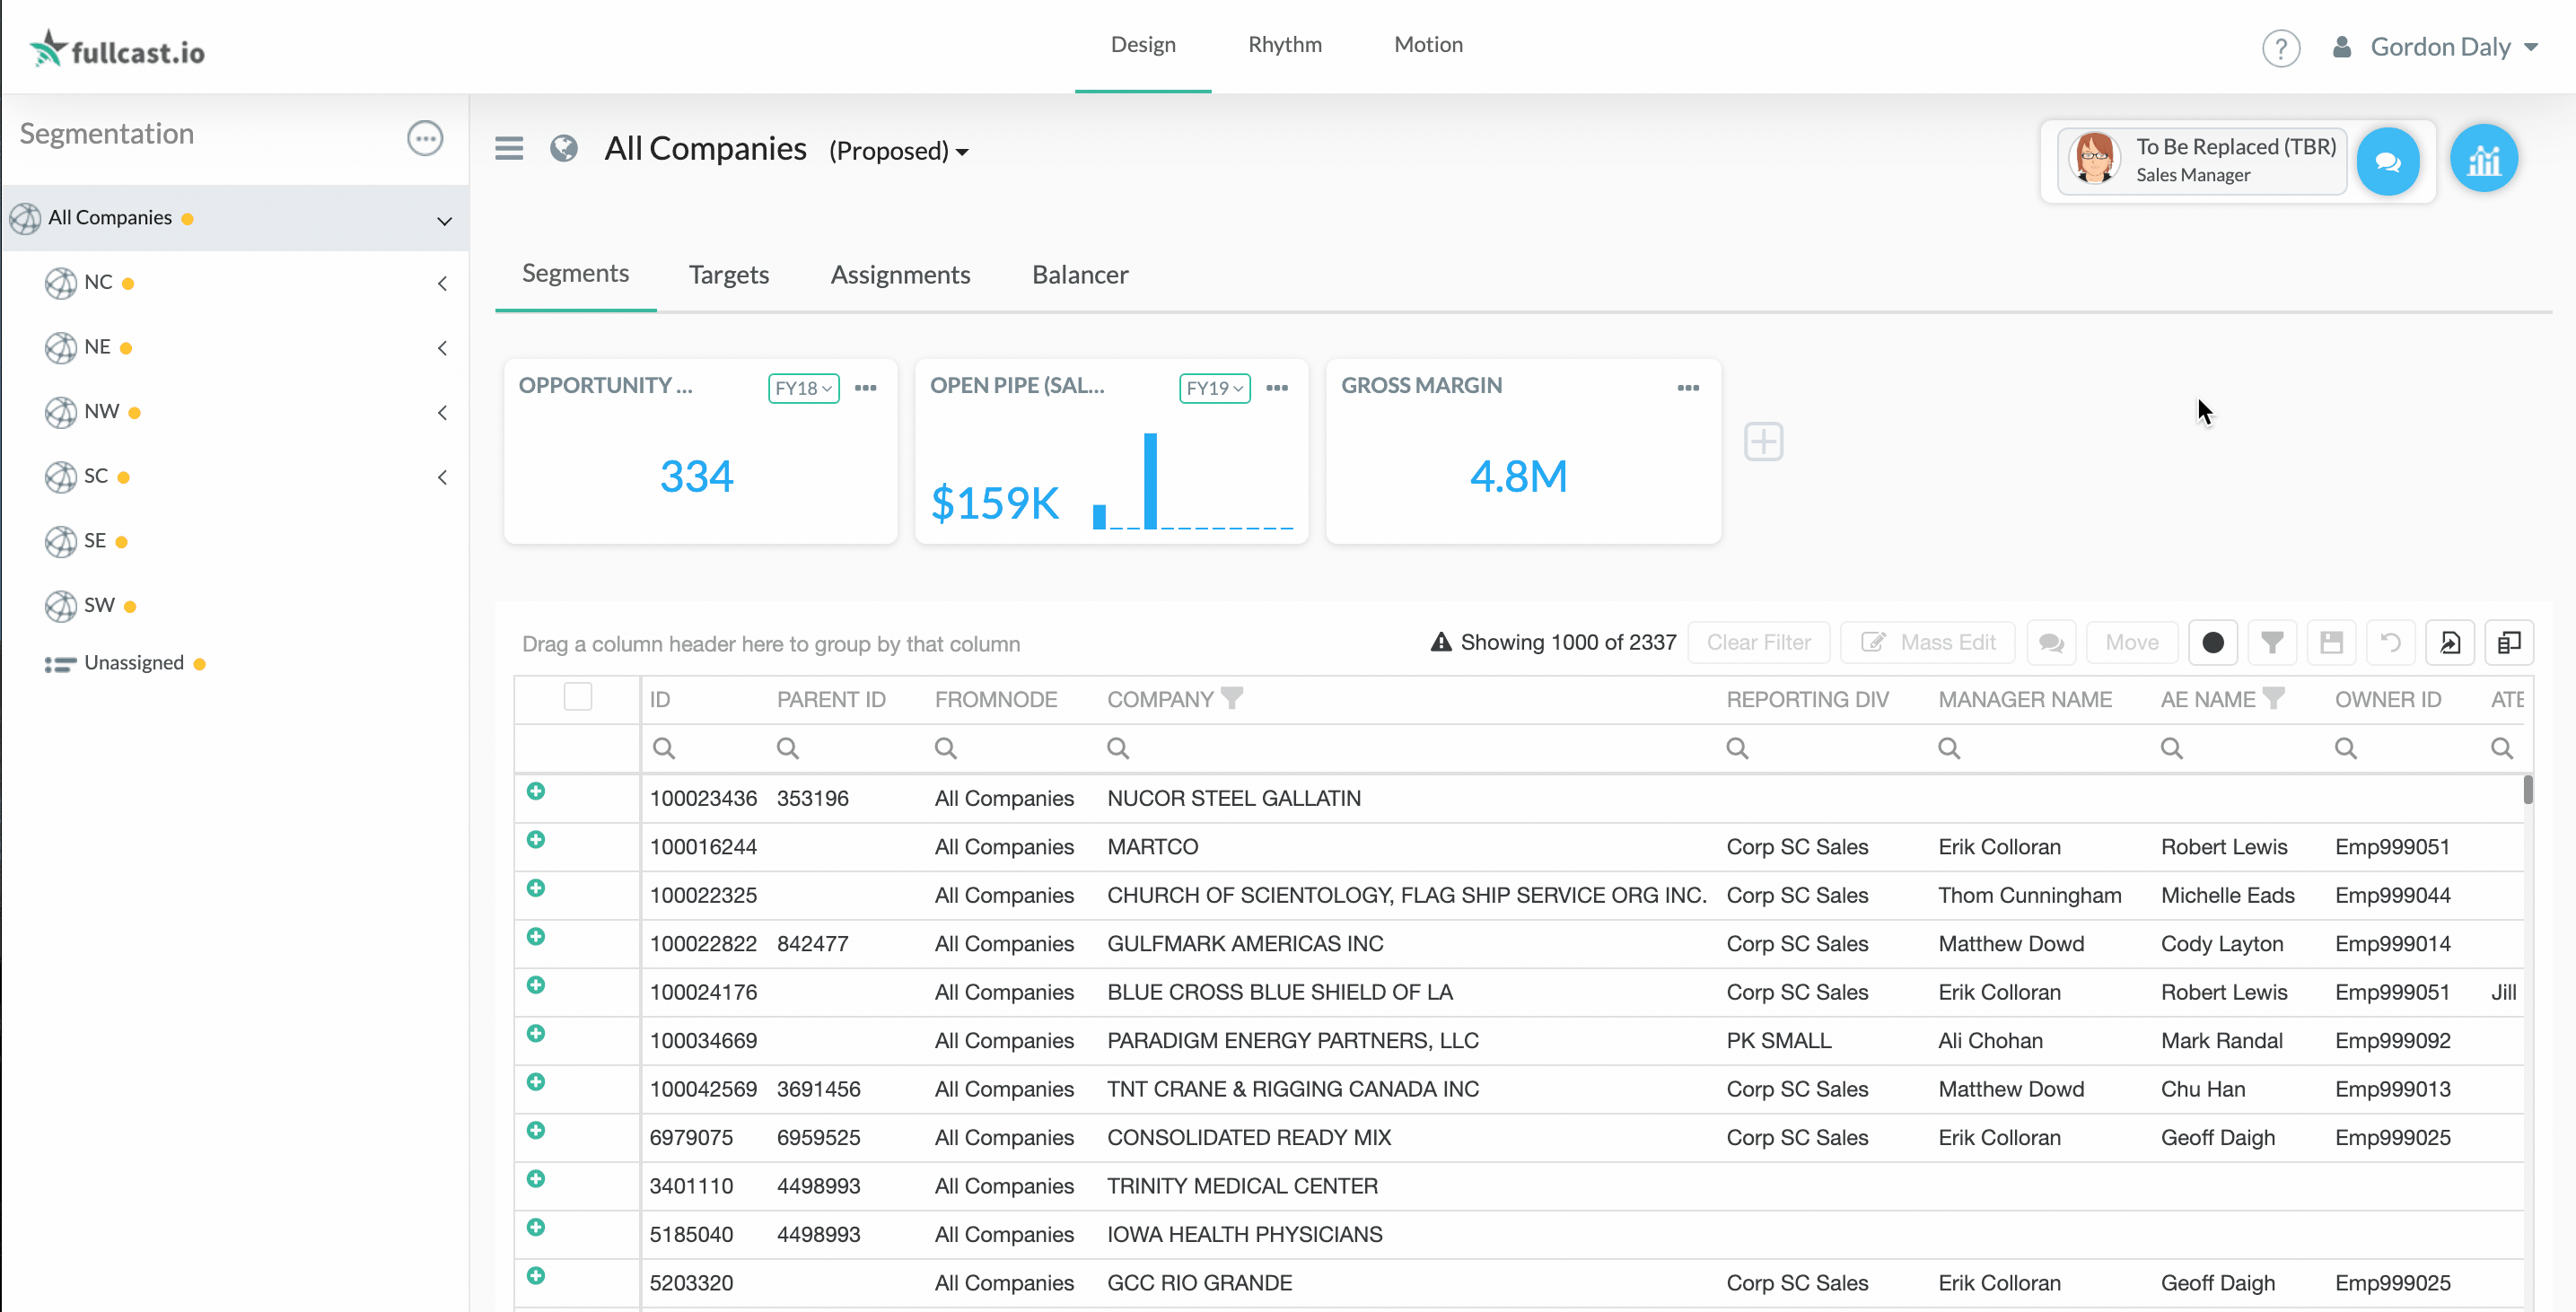This screenshot has height=1312, width=2576.
Task: Expand the MARTCO row plus icon
Action: (536, 840)
